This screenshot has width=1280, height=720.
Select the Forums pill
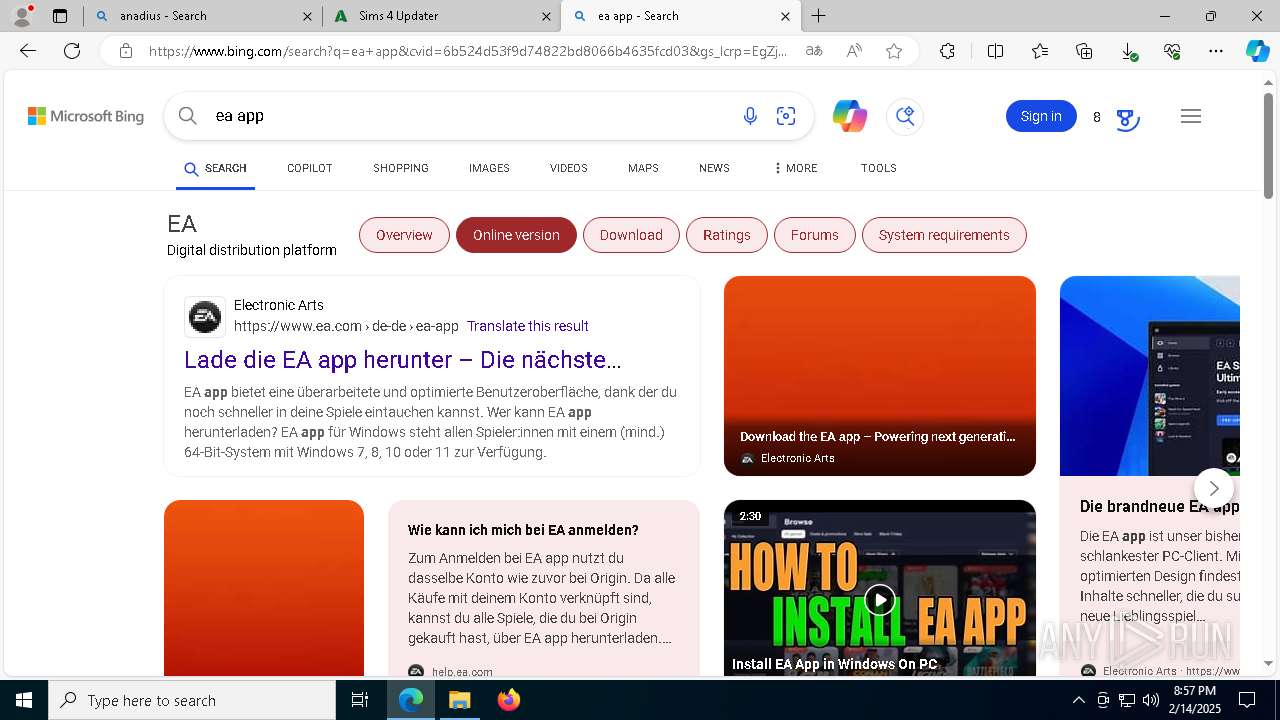click(815, 235)
